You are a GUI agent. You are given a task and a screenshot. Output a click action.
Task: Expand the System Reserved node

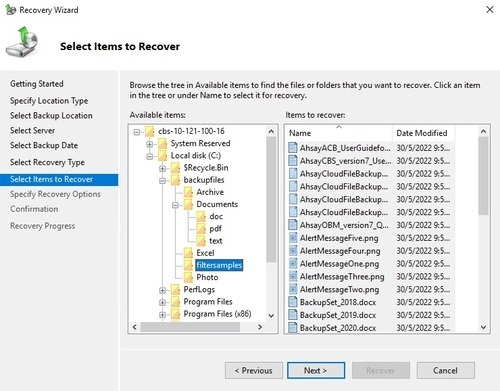click(149, 144)
